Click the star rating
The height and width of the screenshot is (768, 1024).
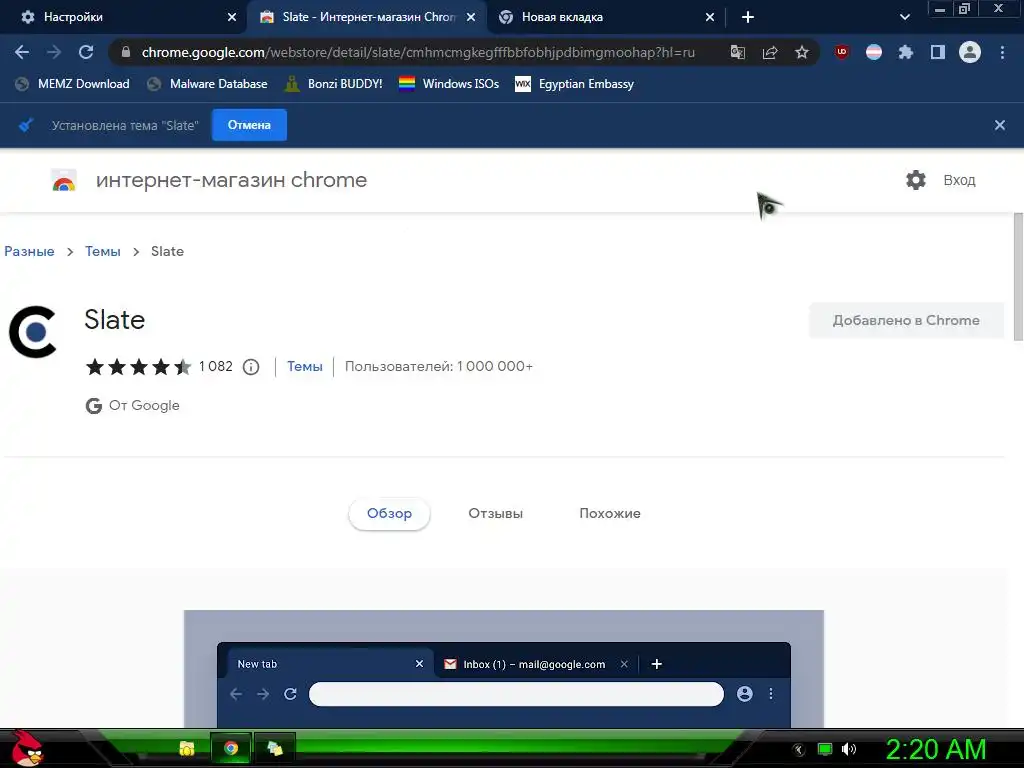pos(138,366)
